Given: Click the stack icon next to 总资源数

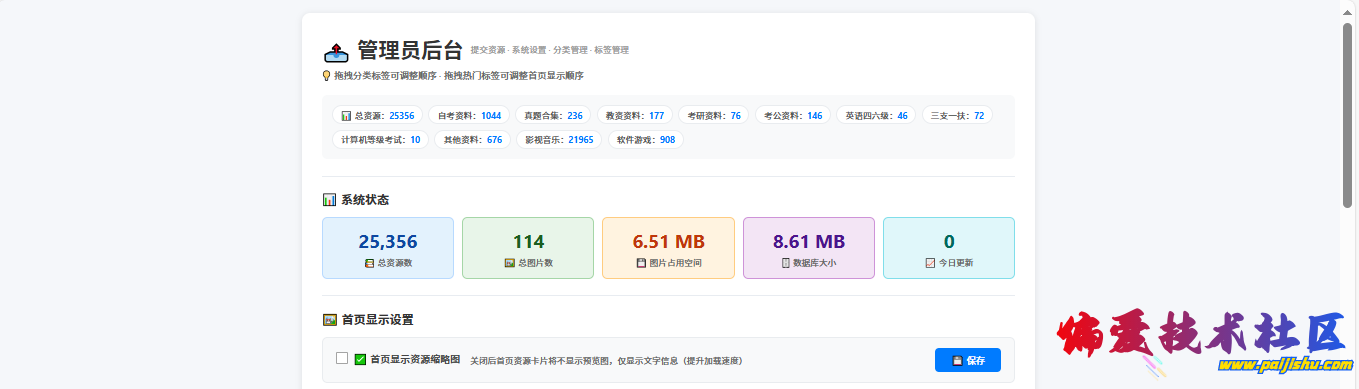Looking at the screenshot, I should [369, 263].
